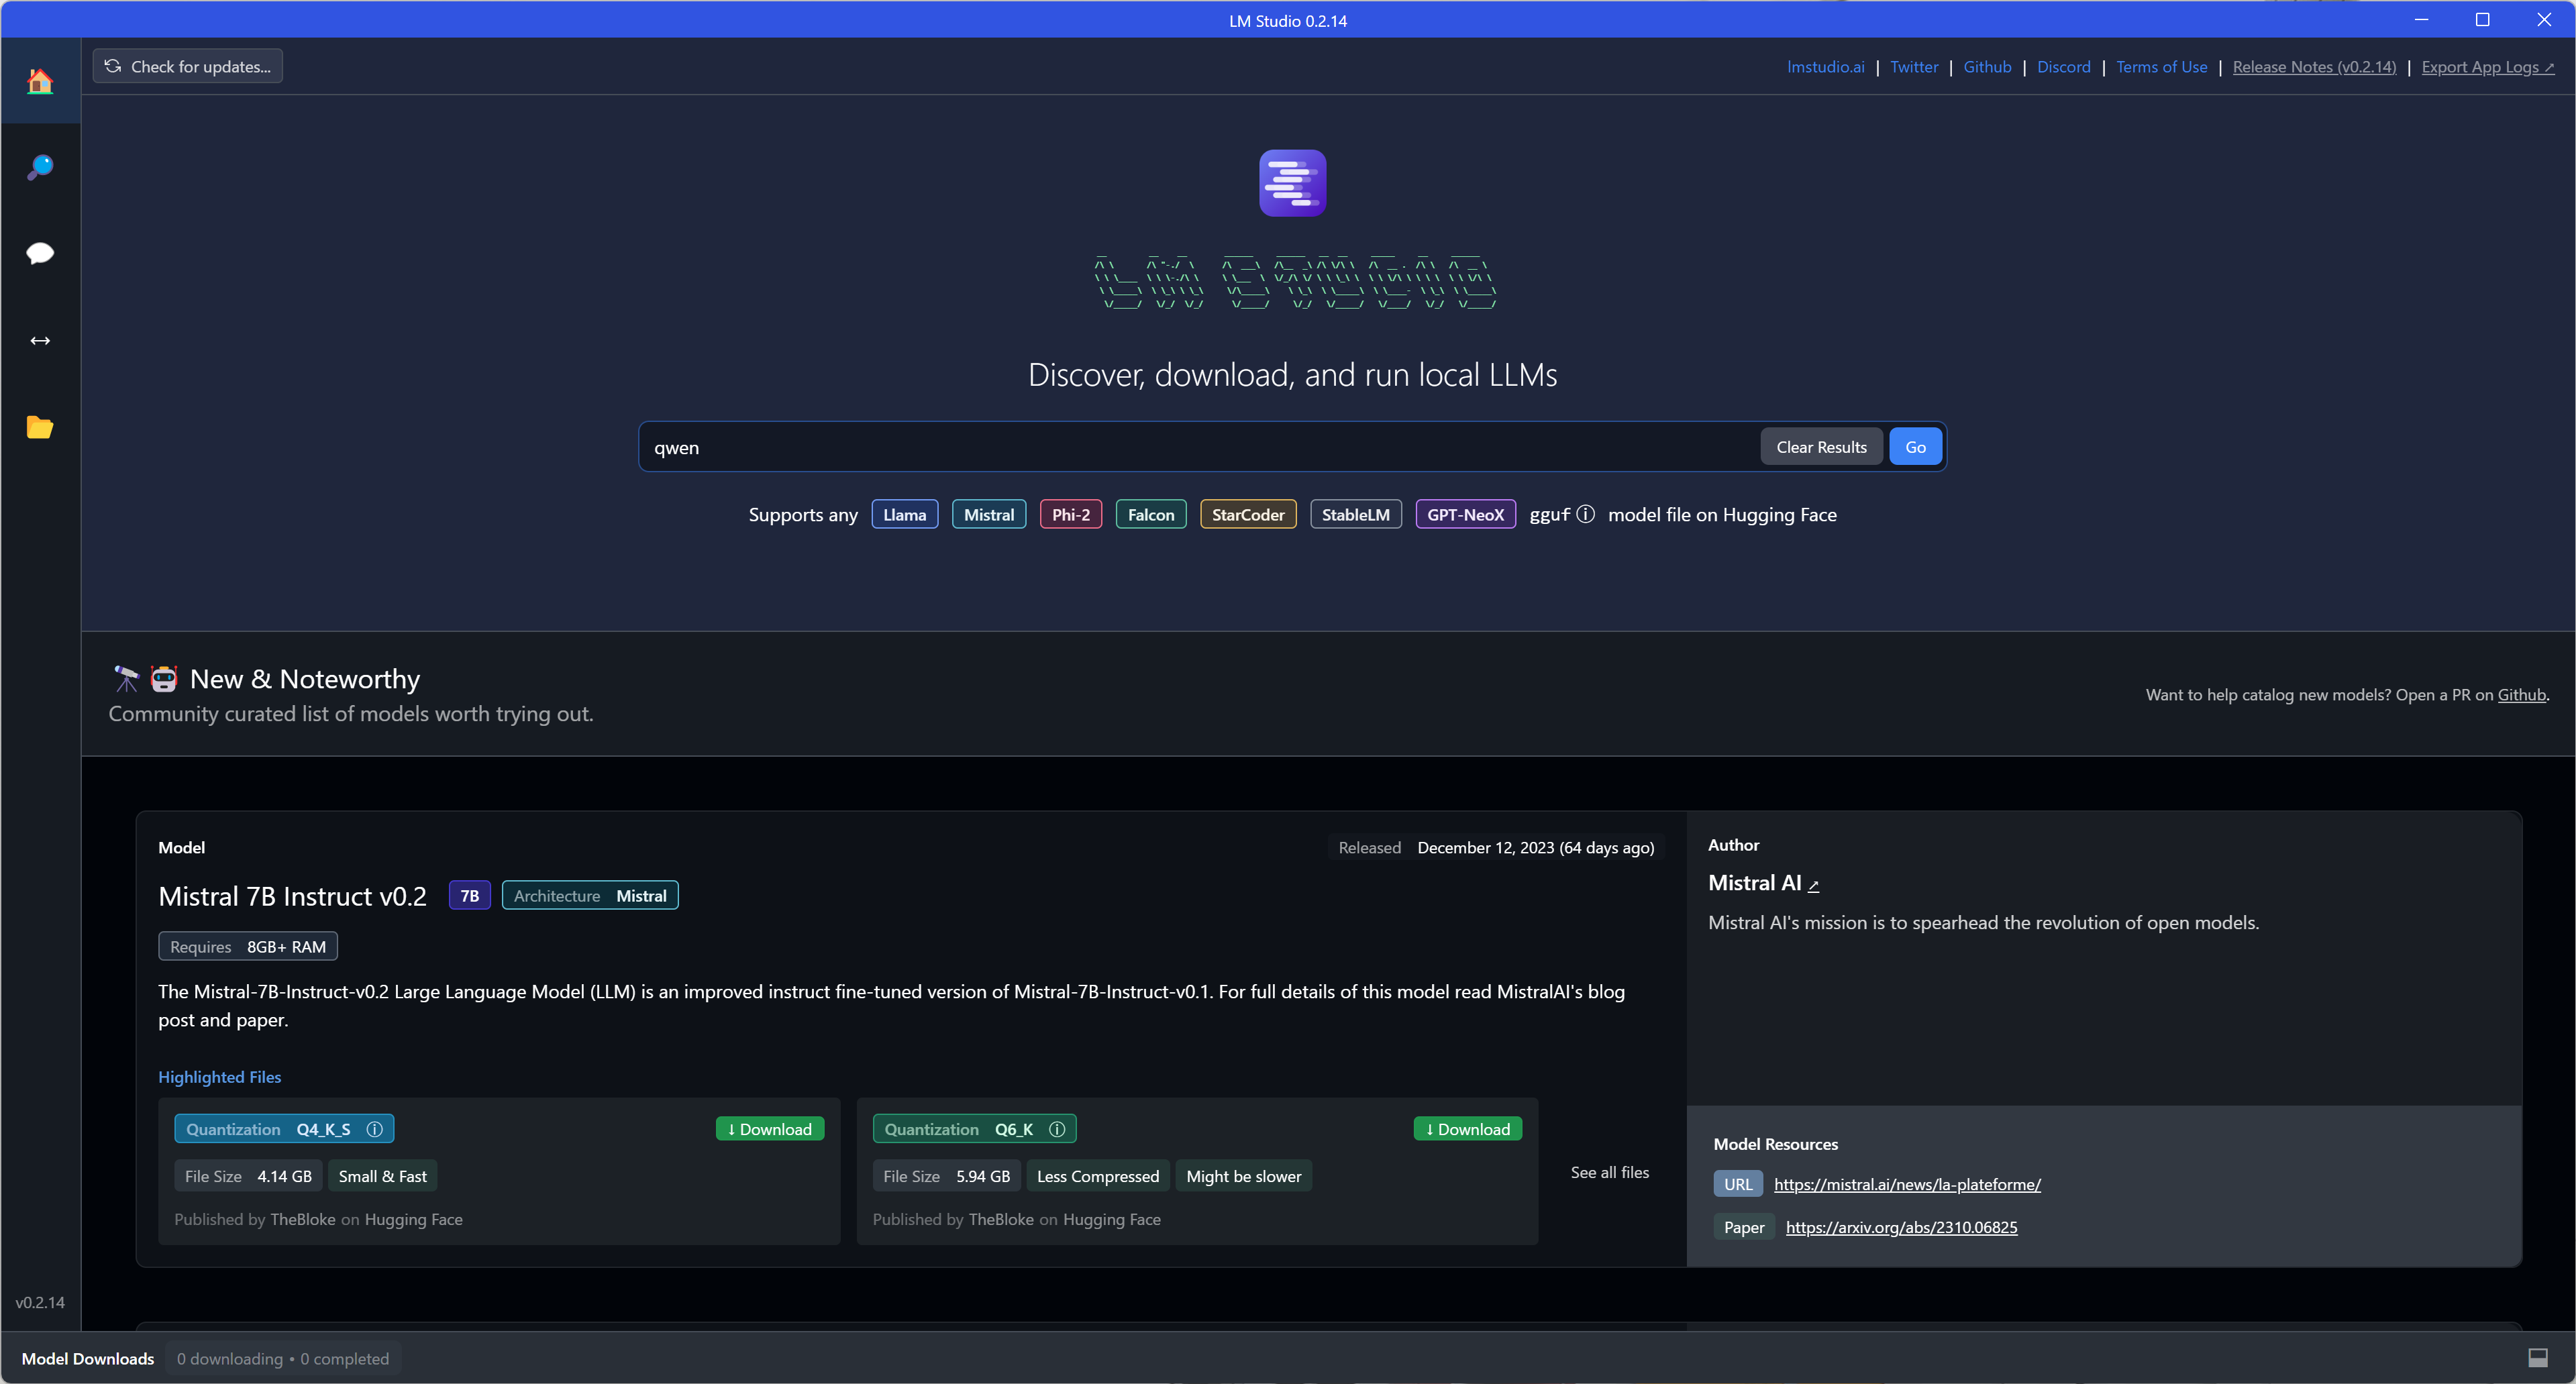Image resolution: width=2576 pixels, height=1384 pixels.
Task: Open the Search magnifier sidebar icon
Action: (40, 167)
